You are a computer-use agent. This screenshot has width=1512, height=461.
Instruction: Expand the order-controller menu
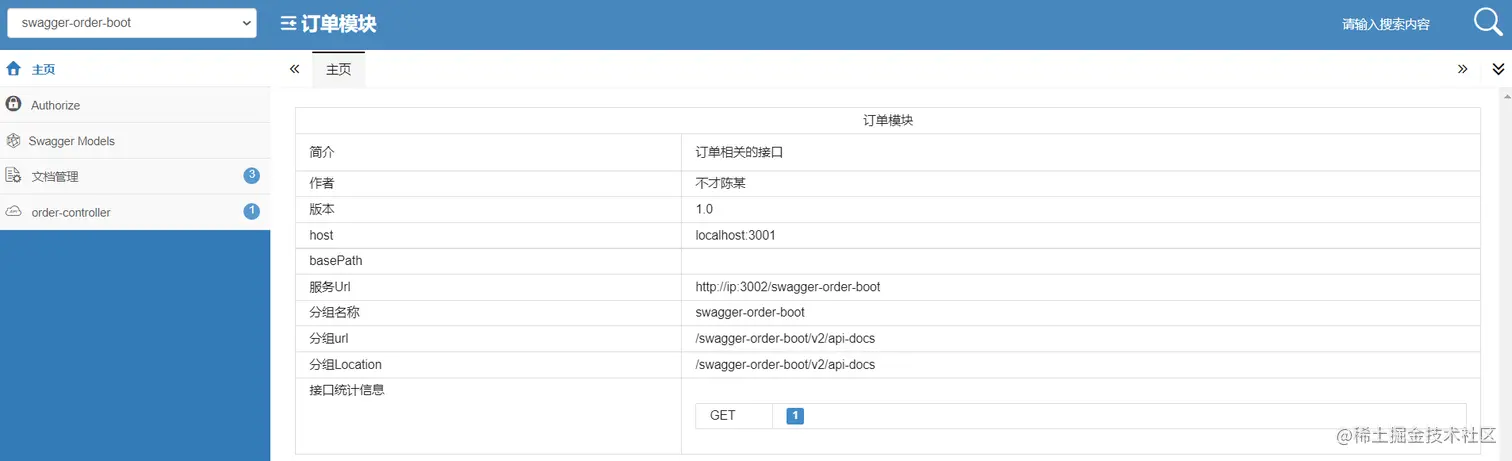pos(135,213)
